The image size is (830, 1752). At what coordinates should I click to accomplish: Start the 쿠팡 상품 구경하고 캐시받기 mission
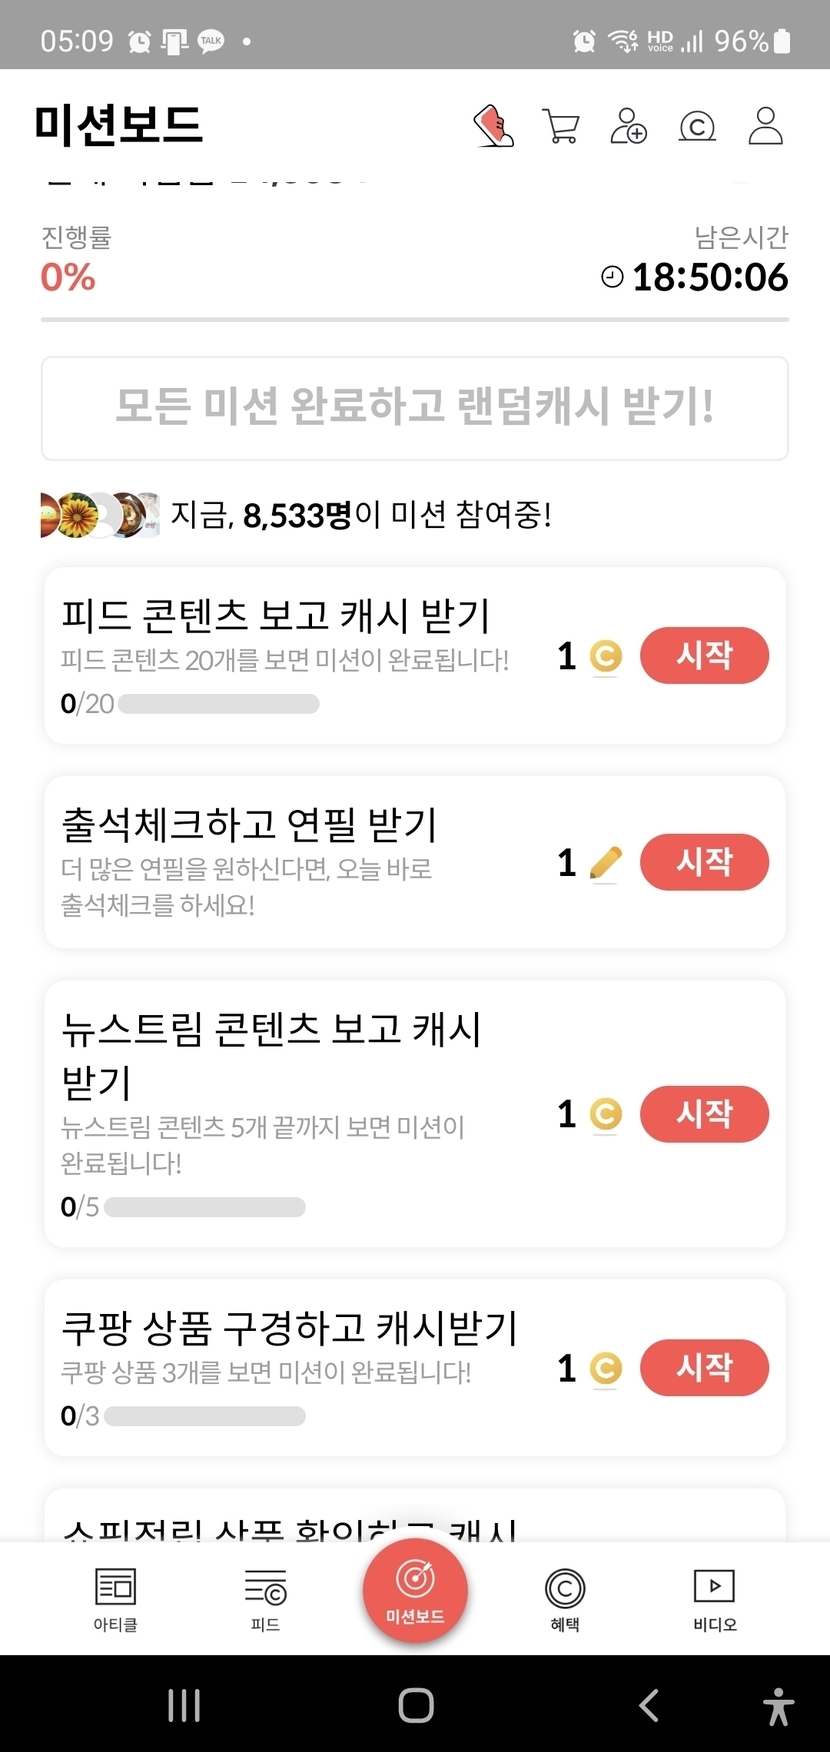coord(704,1367)
